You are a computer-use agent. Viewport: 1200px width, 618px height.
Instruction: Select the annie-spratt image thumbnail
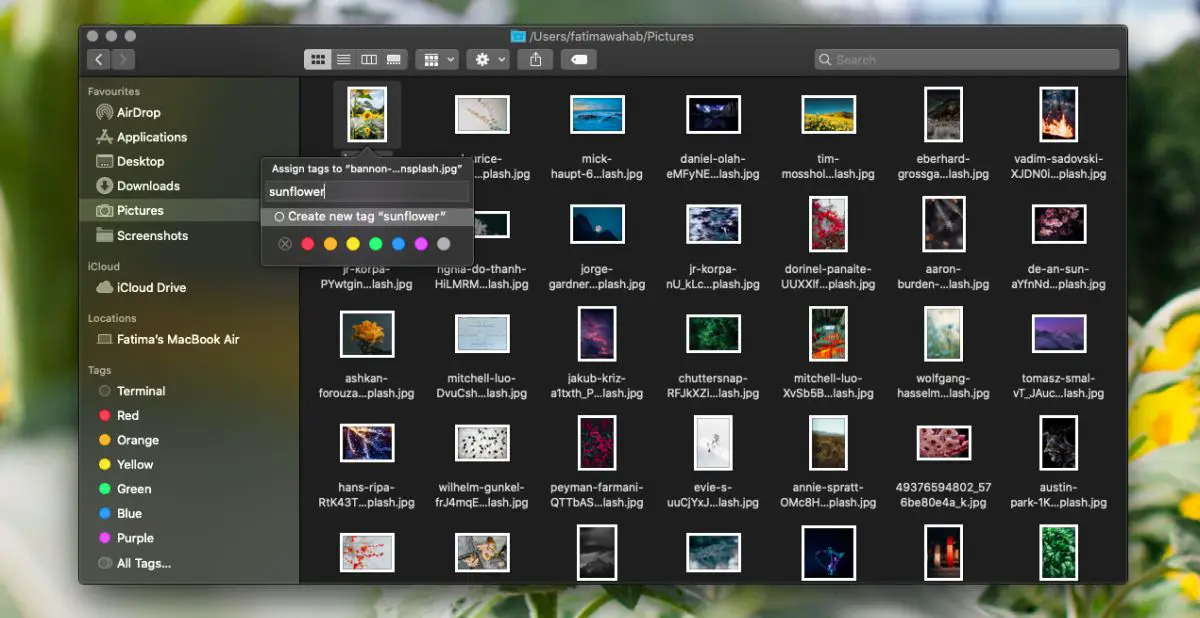(829, 443)
